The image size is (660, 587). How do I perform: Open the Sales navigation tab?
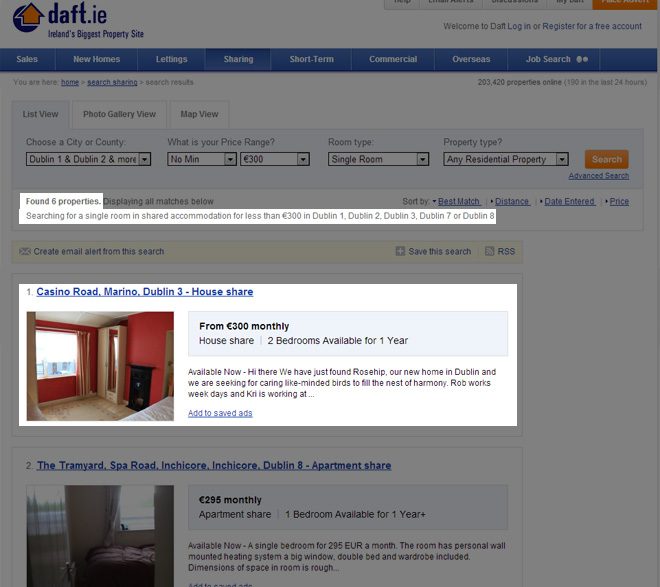point(27,59)
